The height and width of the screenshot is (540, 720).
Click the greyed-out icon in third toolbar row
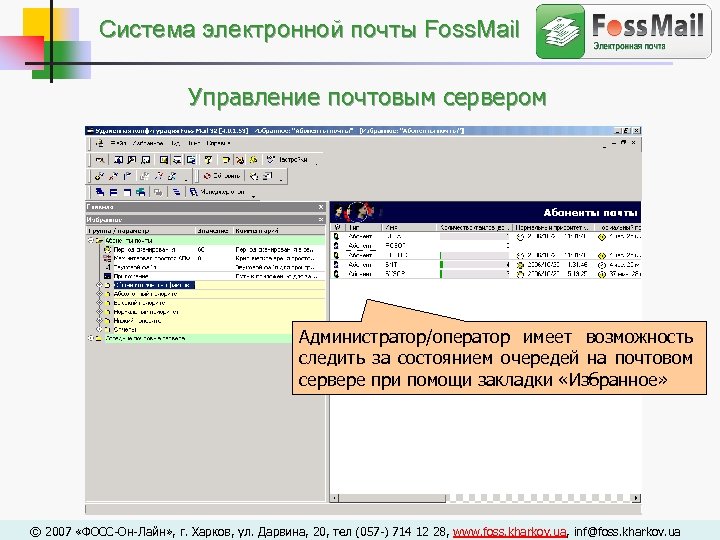(x=158, y=192)
